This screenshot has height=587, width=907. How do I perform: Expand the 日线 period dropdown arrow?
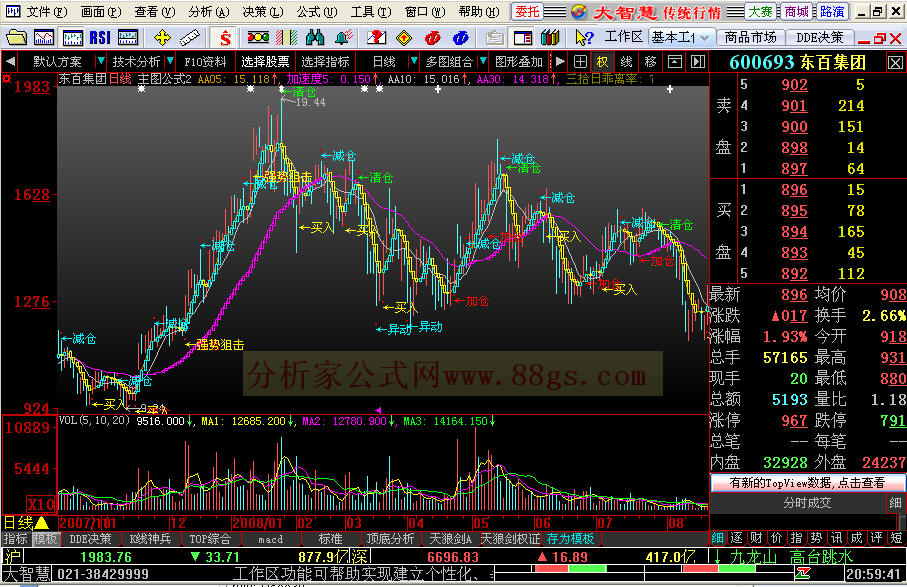click(x=414, y=60)
